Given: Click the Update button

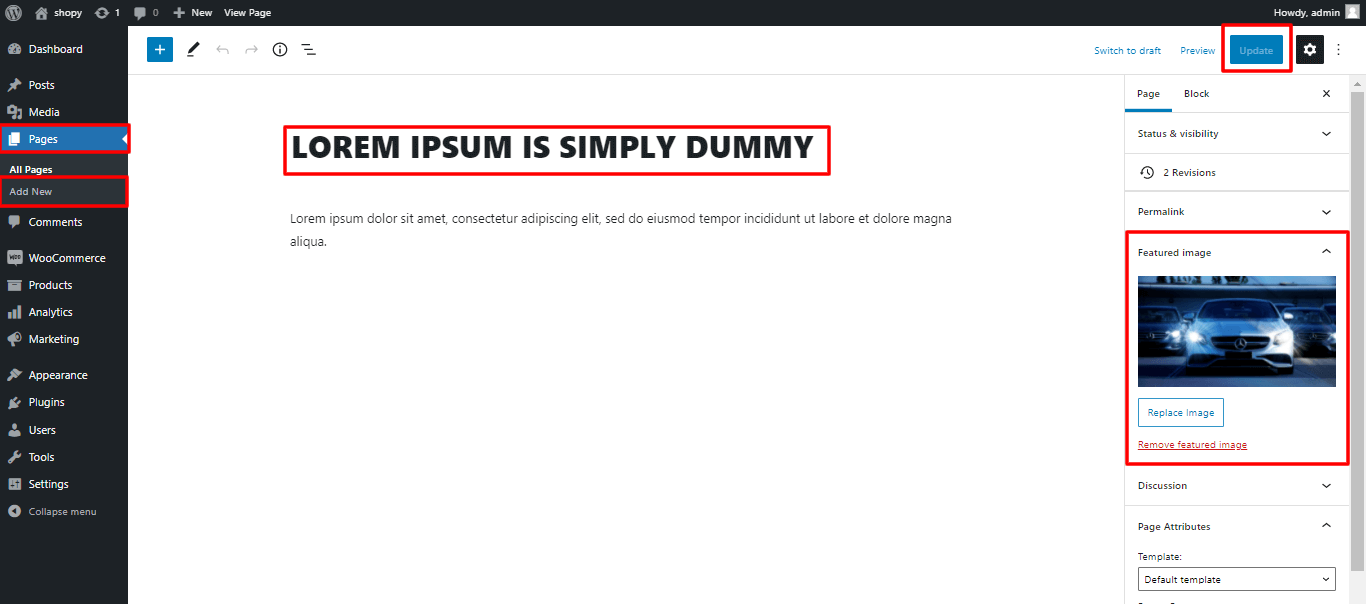Looking at the screenshot, I should pyautogui.click(x=1256, y=50).
